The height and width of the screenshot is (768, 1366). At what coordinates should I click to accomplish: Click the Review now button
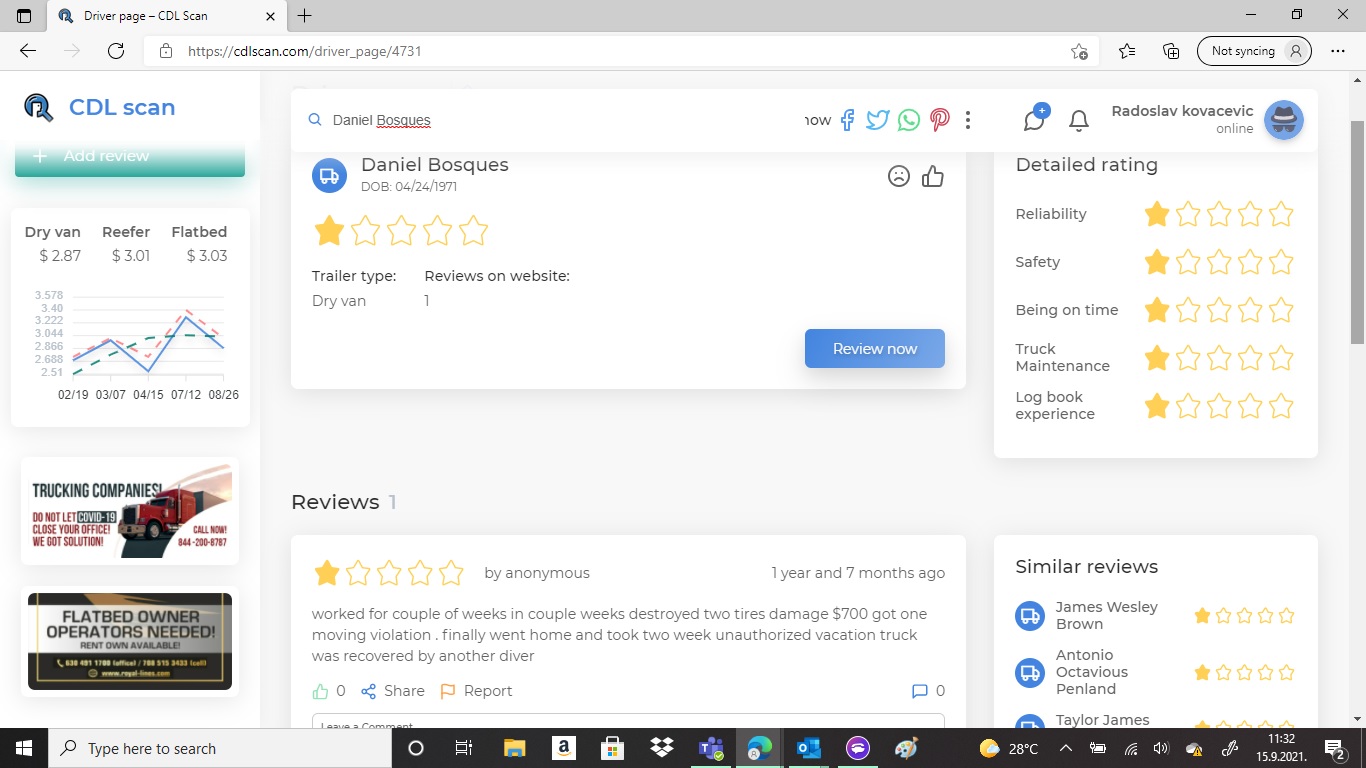874,348
